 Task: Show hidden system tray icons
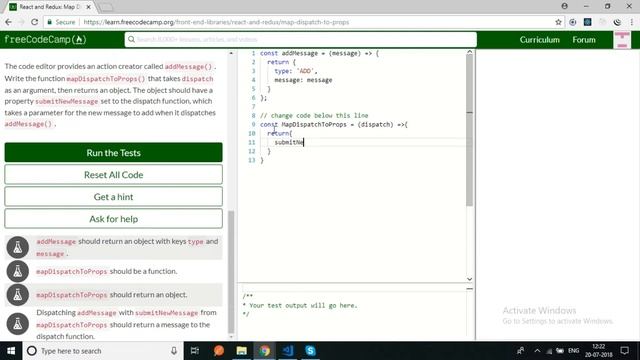[x=537, y=351]
